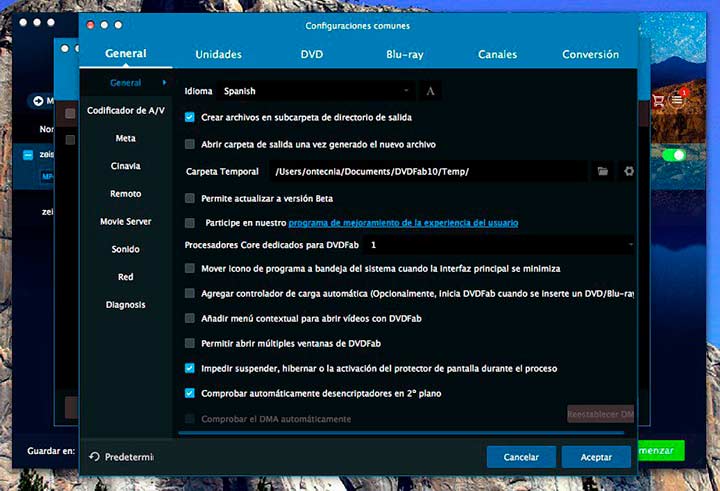Screen dimensions: 720x491
Task: Click the Cancelar button
Action: pyautogui.click(x=521, y=457)
